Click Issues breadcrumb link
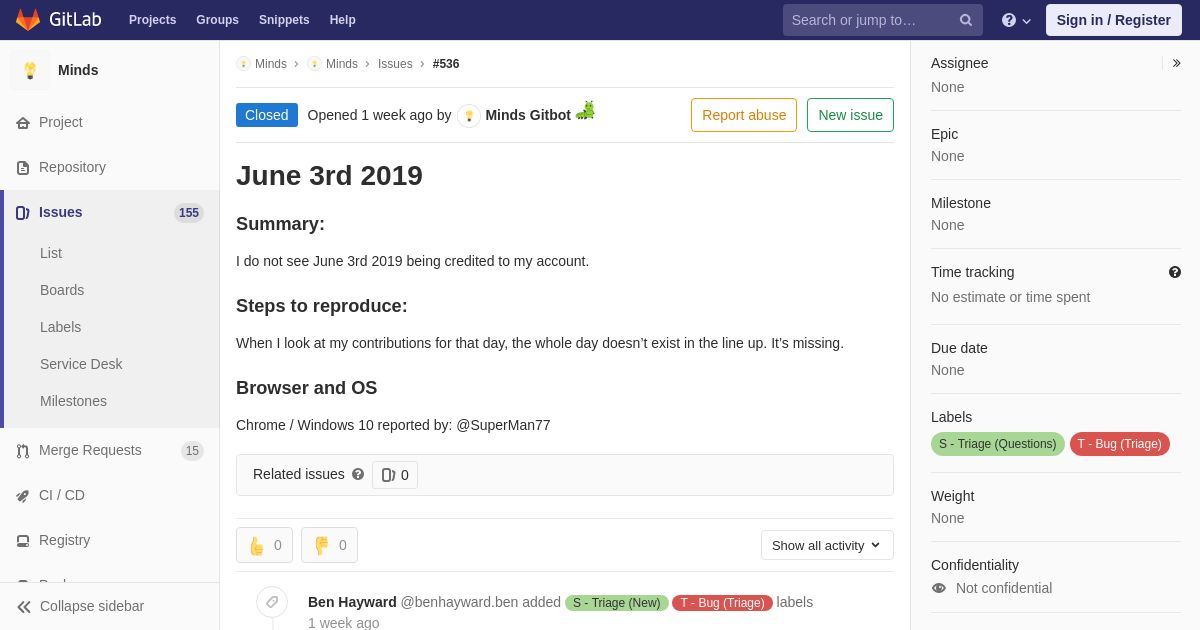Image resolution: width=1200 pixels, height=630 pixels. tap(395, 64)
